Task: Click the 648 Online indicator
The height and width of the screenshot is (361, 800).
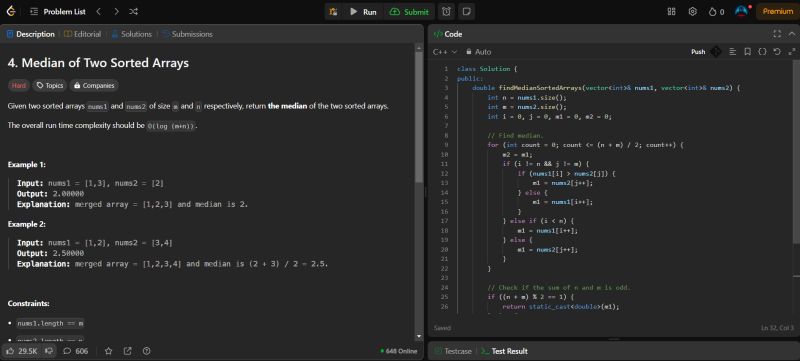Action: (399, 351)
